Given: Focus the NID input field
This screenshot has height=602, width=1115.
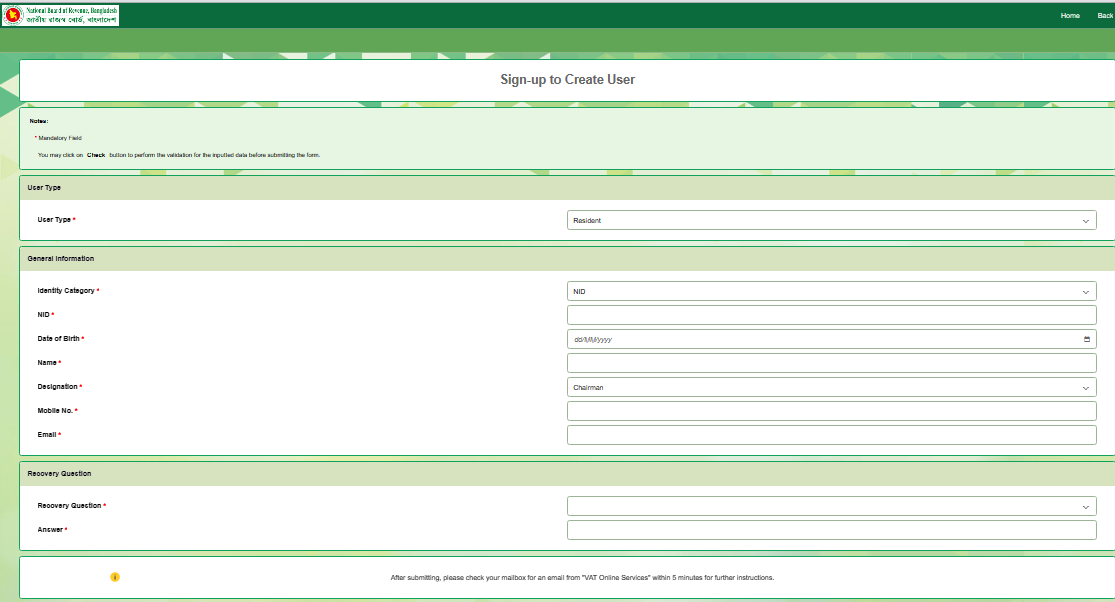Looking at the screenshot, I should 831,315.
